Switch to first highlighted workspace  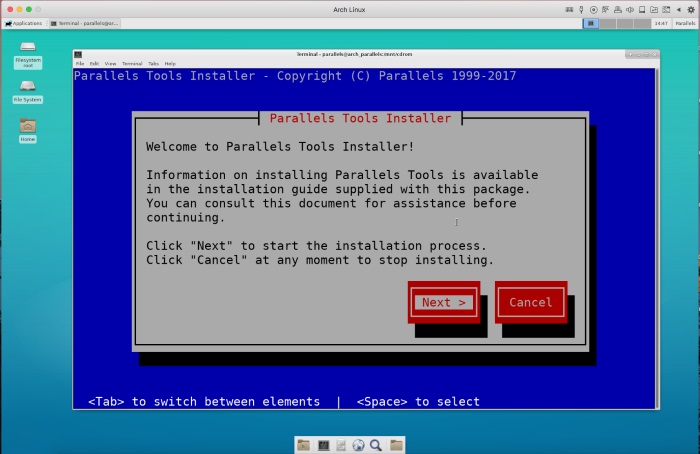[x=591, y=23]
